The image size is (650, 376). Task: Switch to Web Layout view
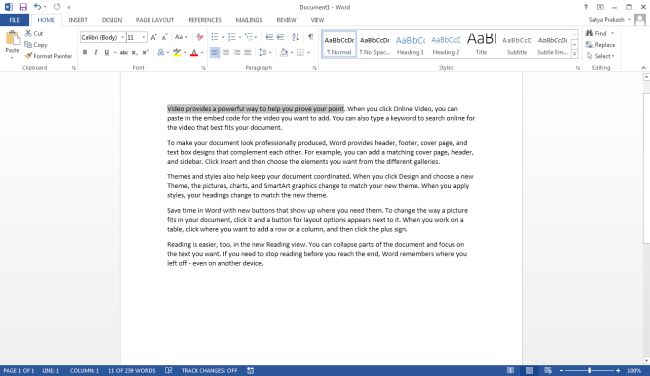click(548, 371)
